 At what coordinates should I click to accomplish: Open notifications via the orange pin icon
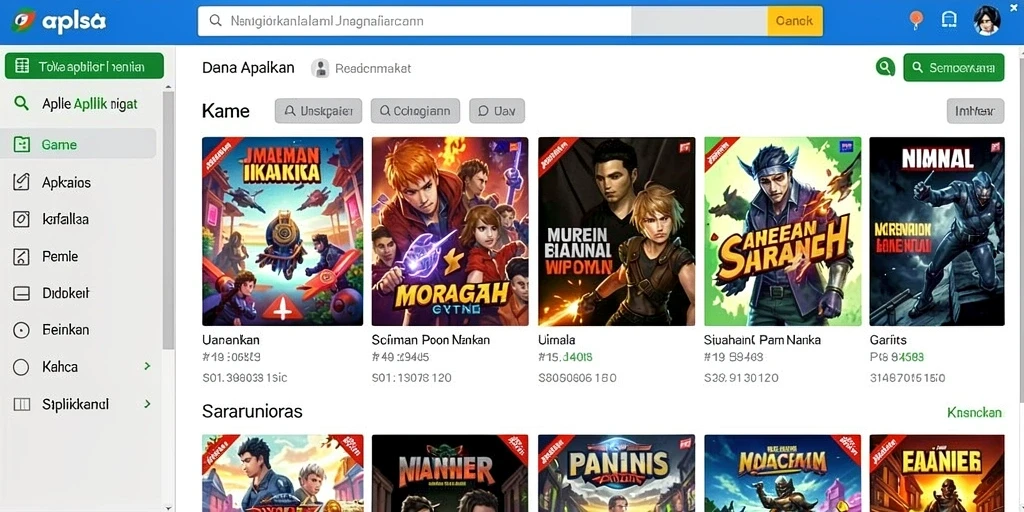(x=916, y=20)
